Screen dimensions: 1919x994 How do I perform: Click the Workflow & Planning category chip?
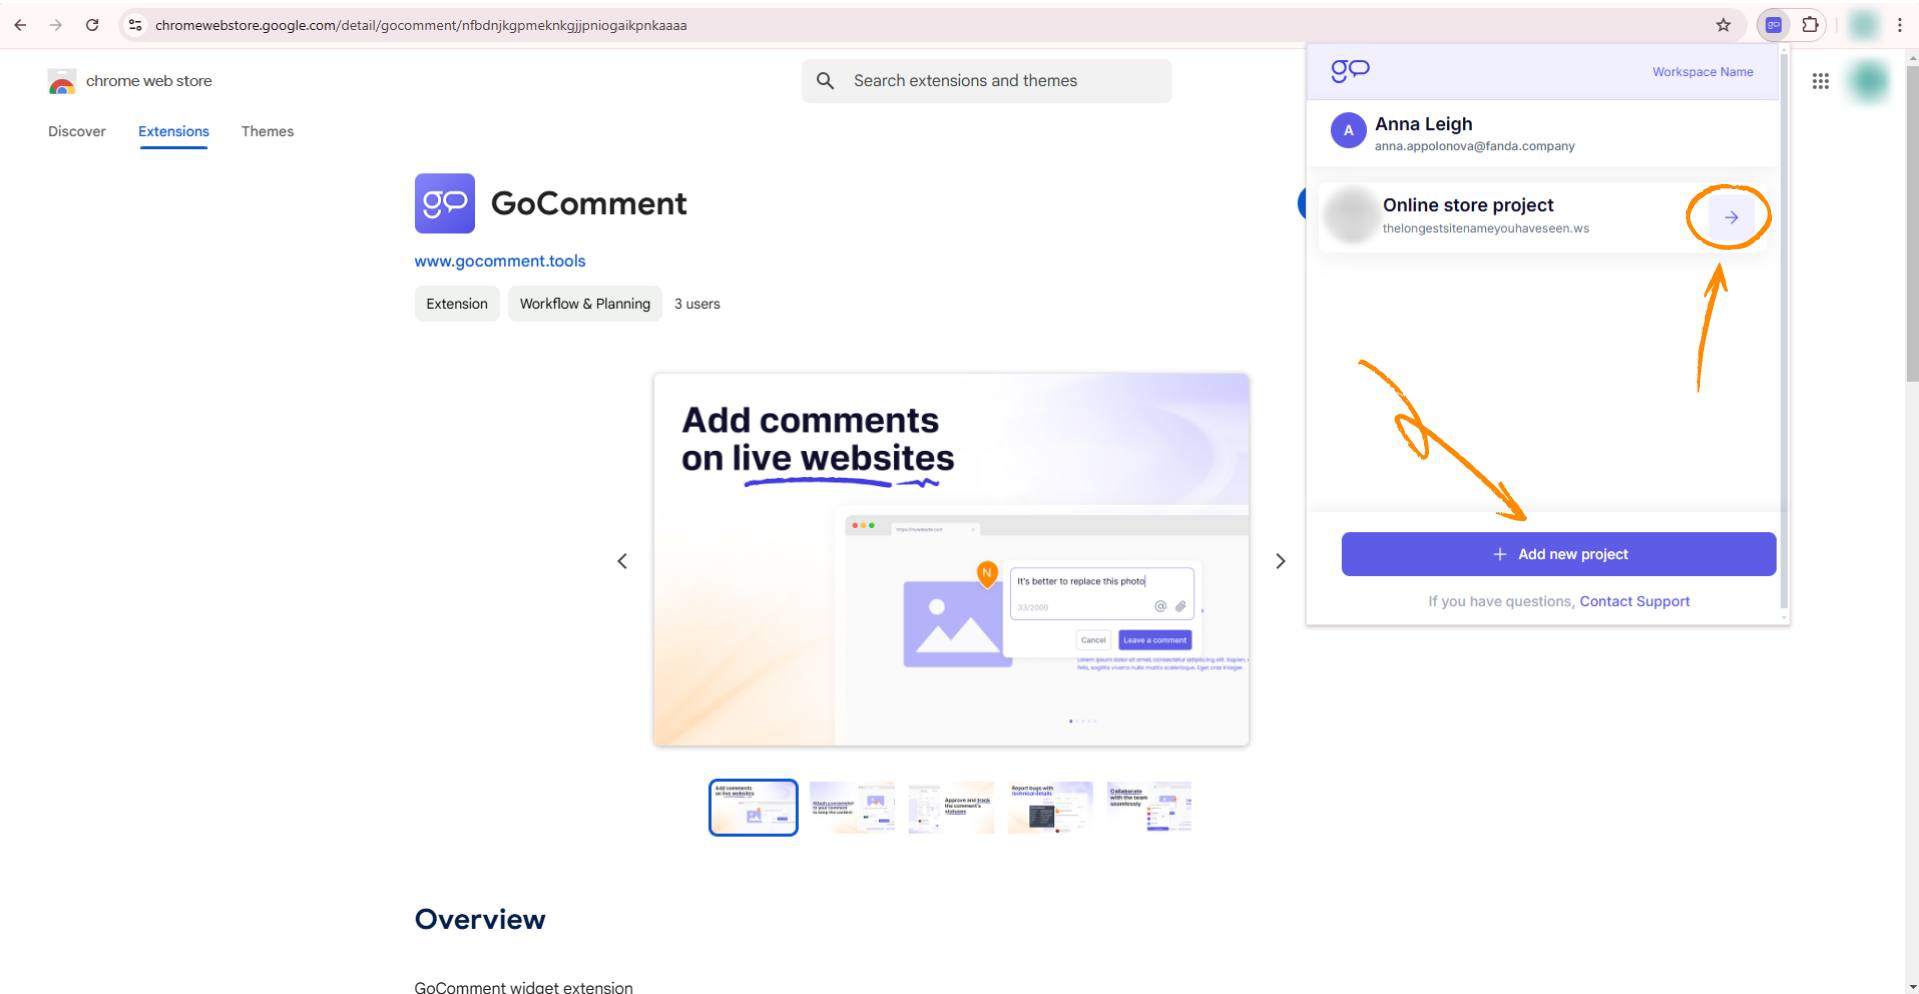[585, 304]
